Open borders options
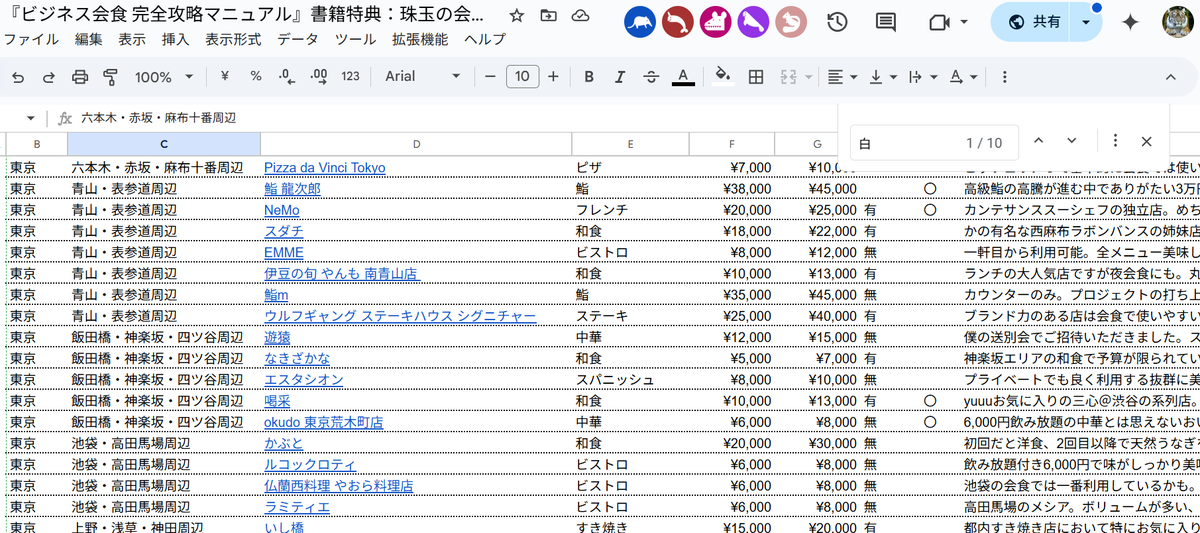The image size is (1200, 533). tap(756, 77)
